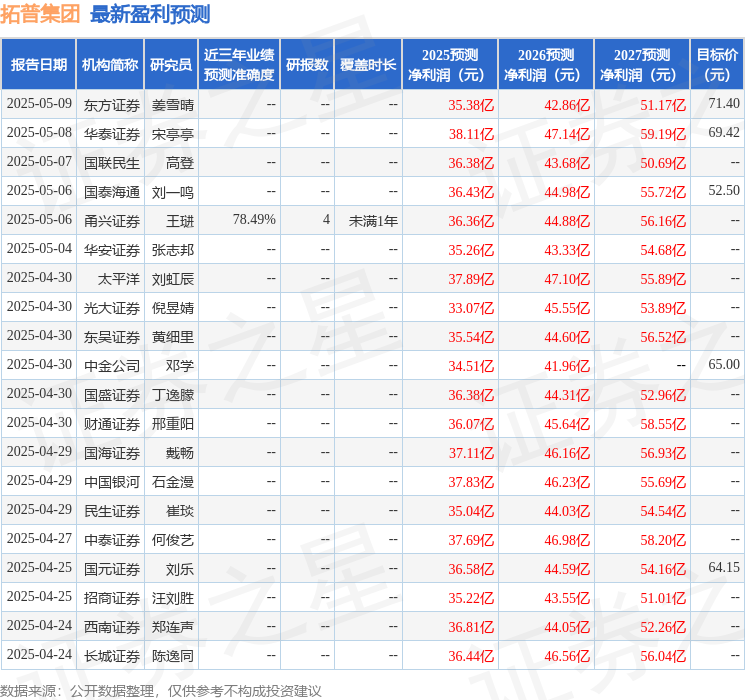Click the 最新盈利预测 heading
This screenshot has width=745, height=700.
[150, 14]
